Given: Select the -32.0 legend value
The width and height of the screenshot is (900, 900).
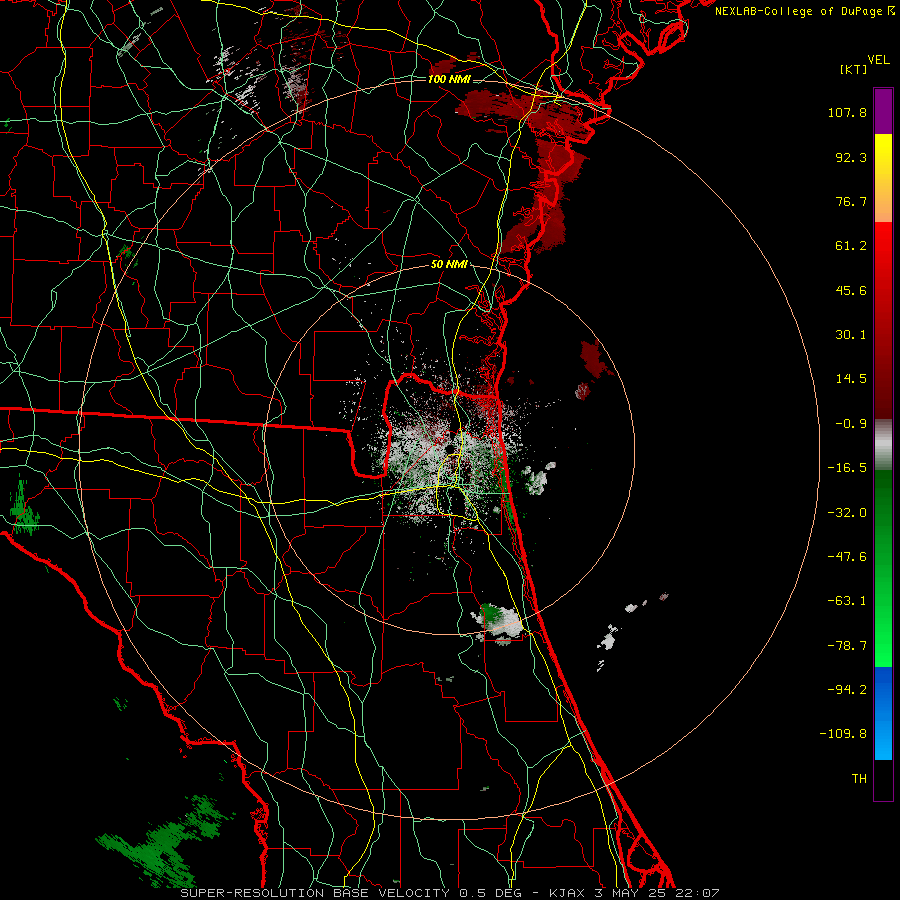Looking at the screenshot, I should click(847, 513).
